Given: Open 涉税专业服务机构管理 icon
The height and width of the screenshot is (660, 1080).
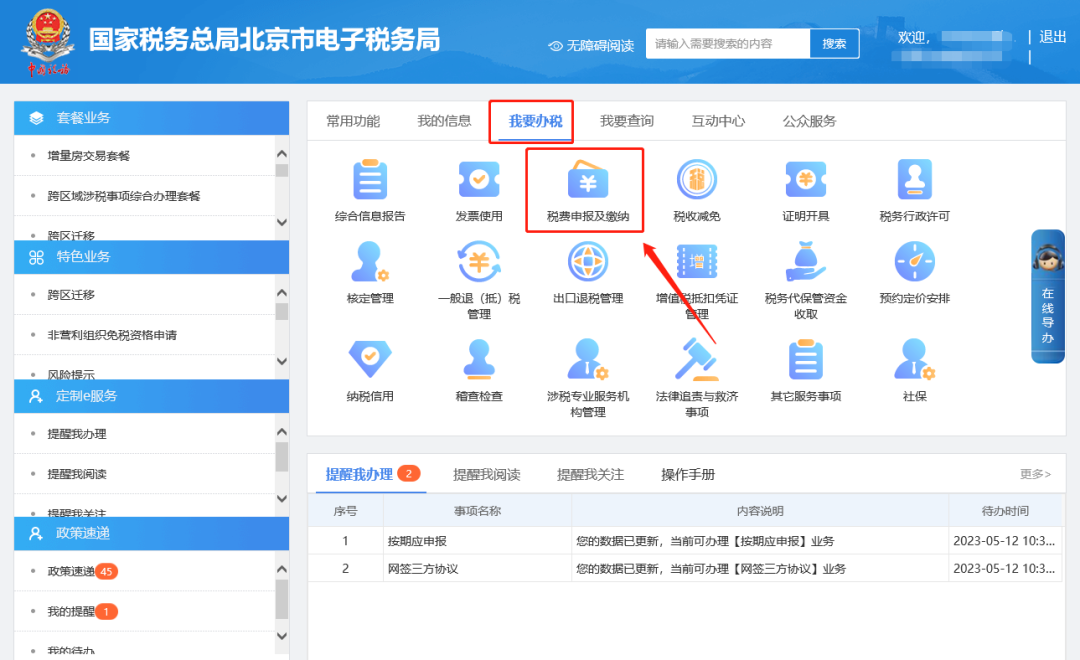Looking at the screenshot, I should 588,359.
